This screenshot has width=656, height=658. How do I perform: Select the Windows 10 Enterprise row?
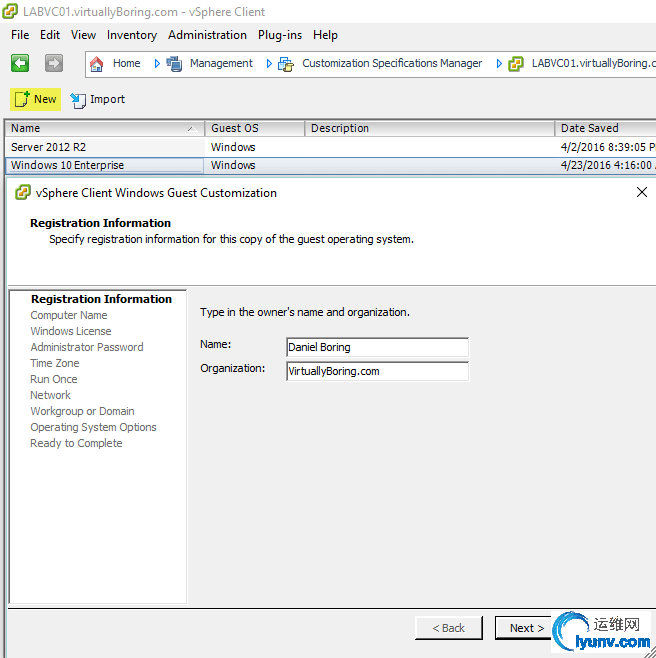[x=330, y=165]
